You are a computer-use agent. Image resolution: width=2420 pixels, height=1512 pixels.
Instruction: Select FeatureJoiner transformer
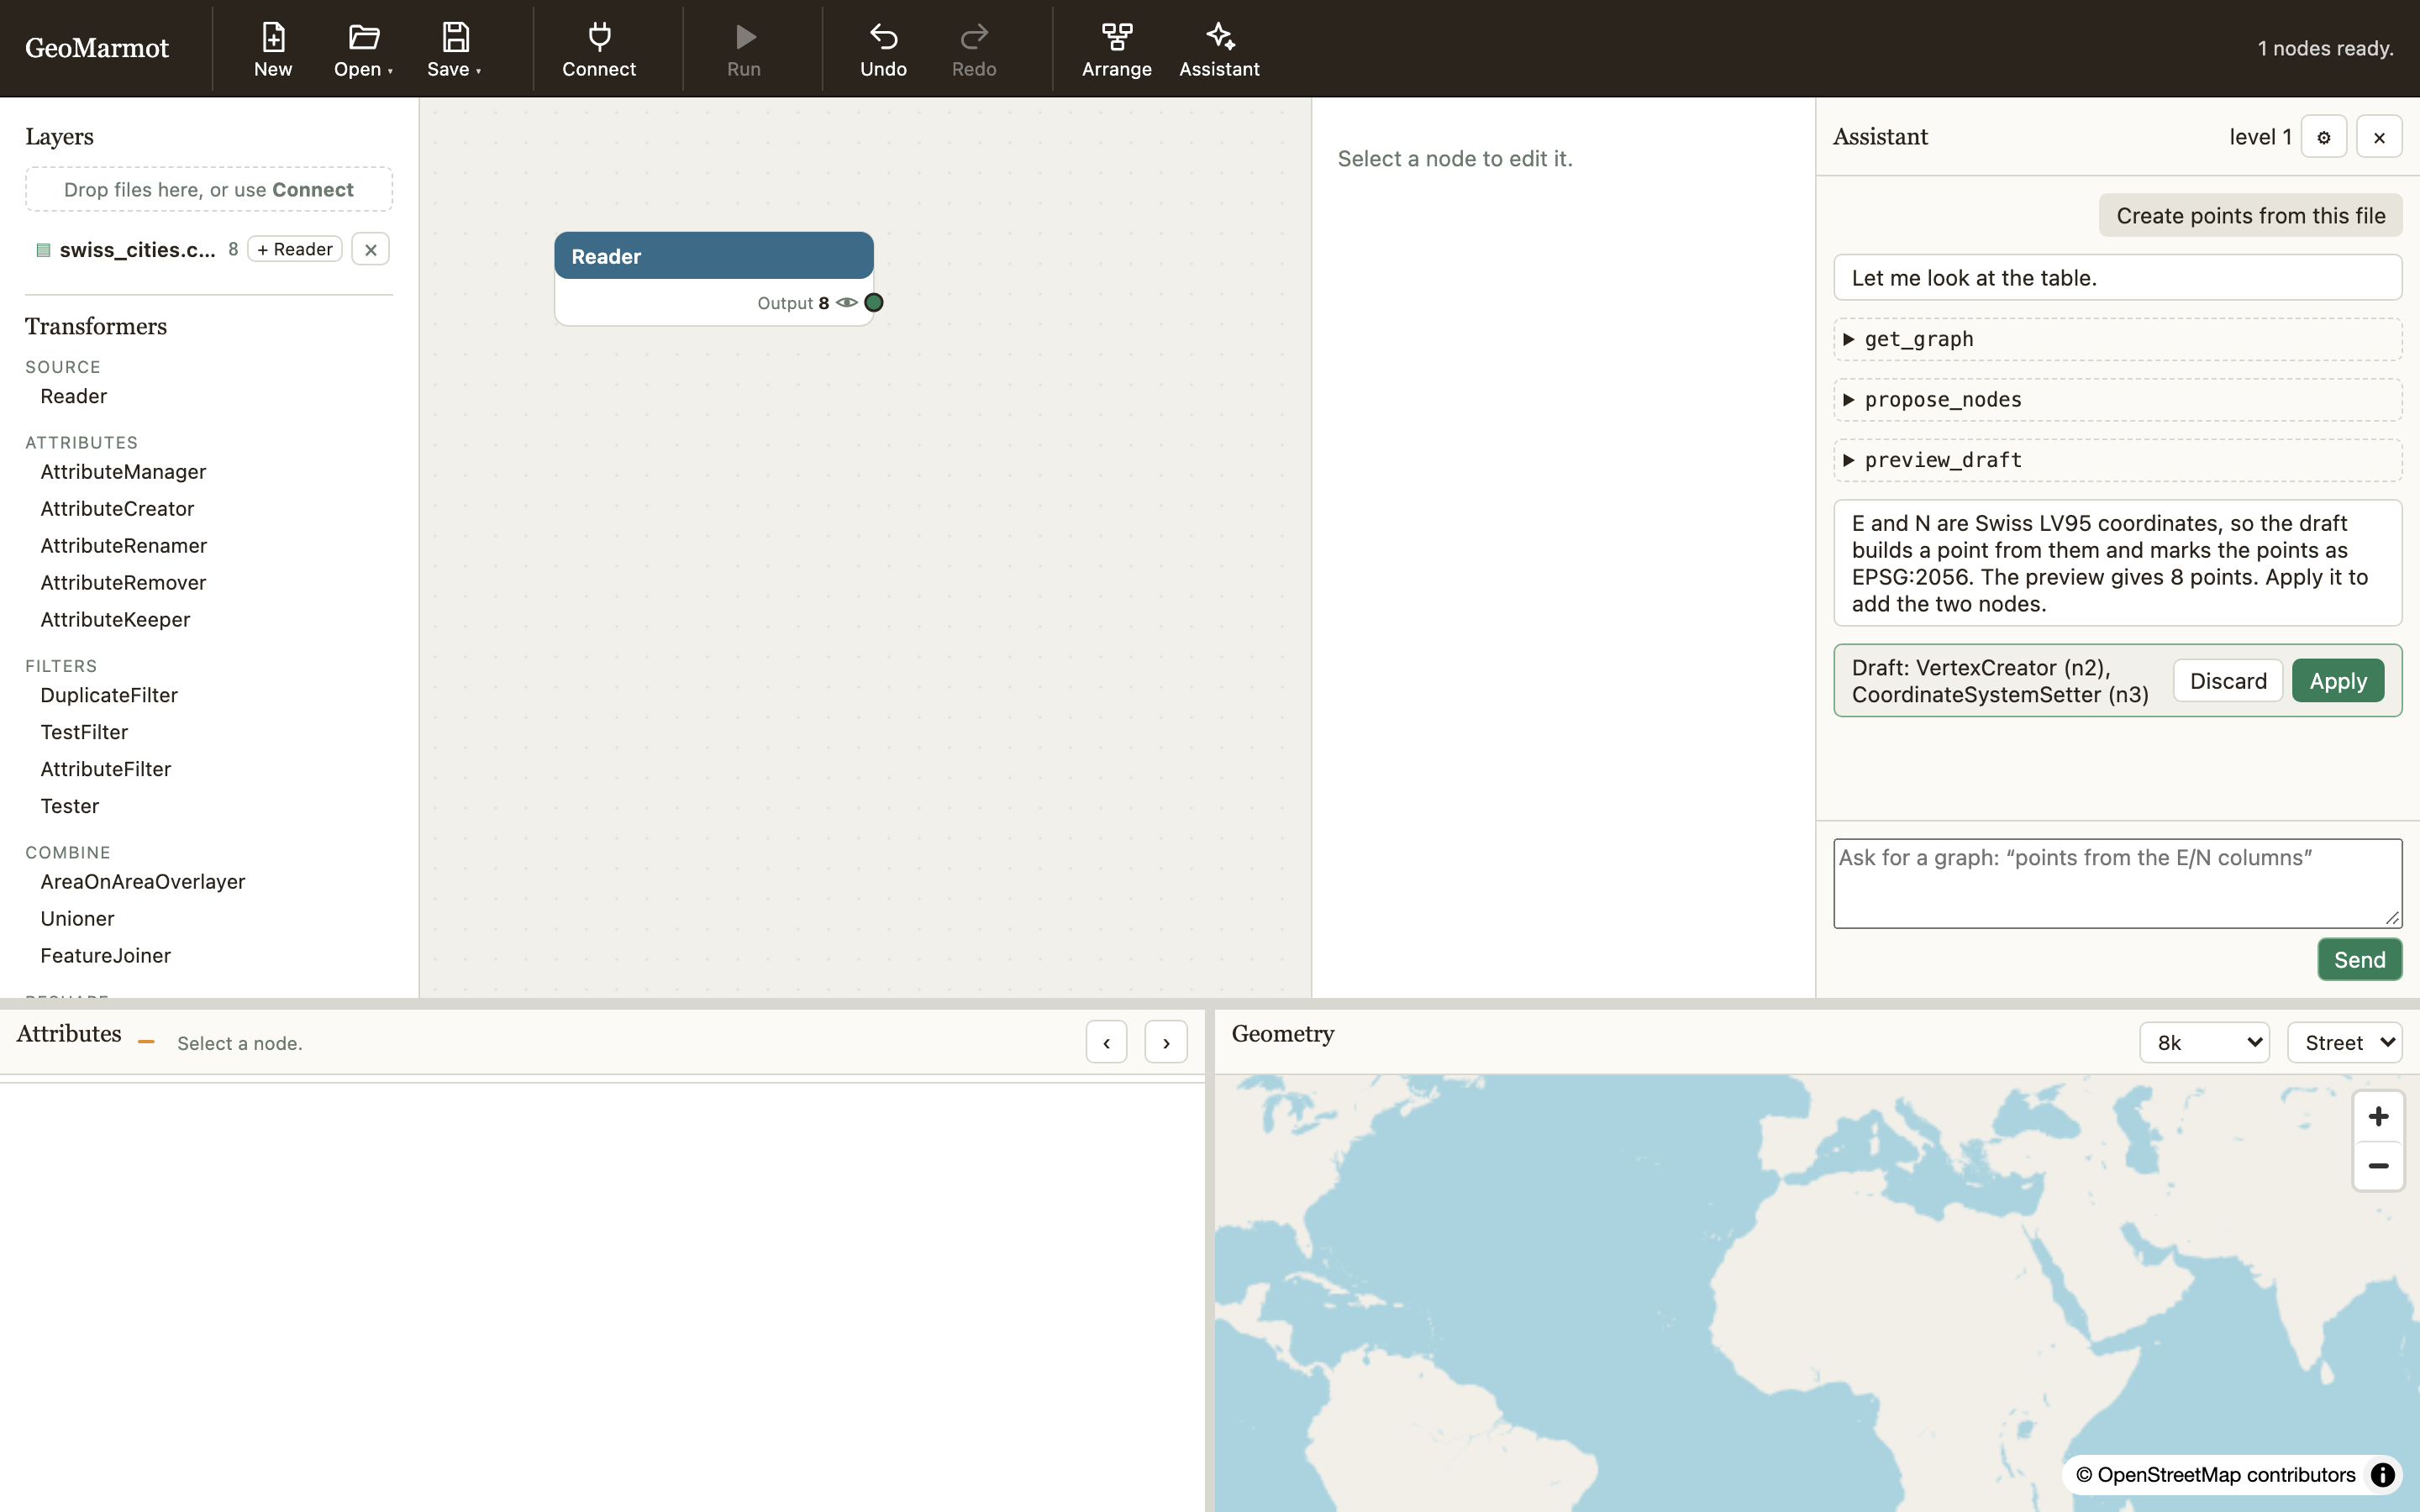[x=106, y=956]
